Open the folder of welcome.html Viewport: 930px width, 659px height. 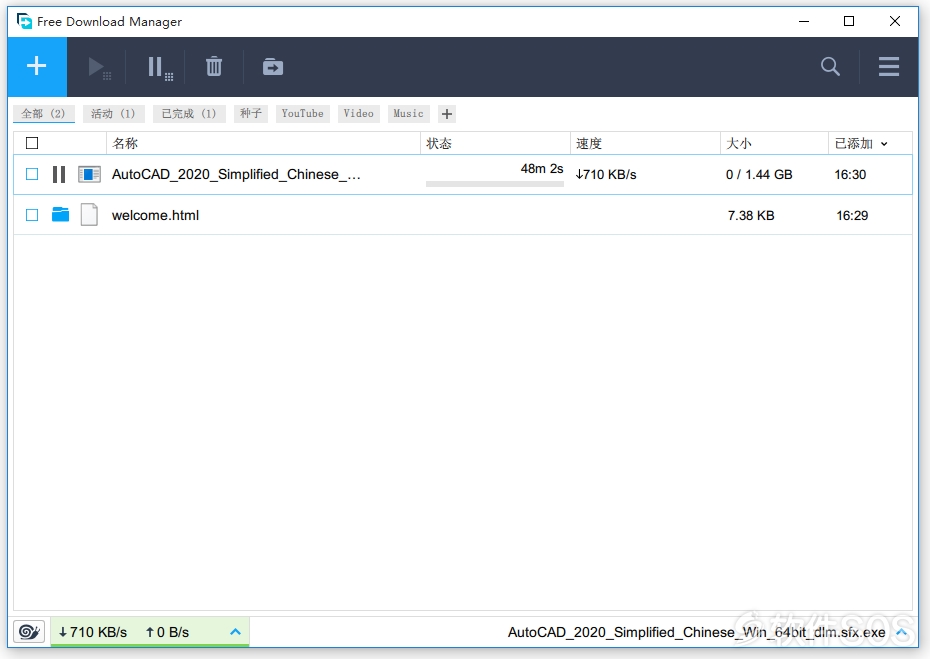click(60, 215)
